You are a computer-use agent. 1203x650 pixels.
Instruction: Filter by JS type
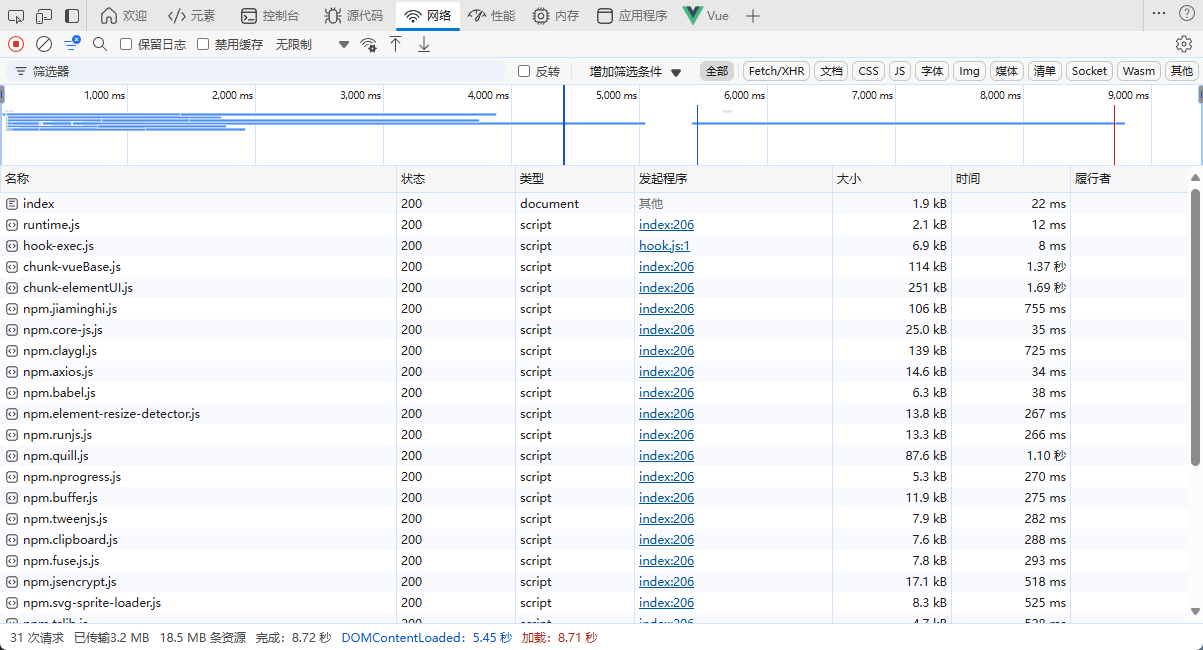click(x=900, y=71)
